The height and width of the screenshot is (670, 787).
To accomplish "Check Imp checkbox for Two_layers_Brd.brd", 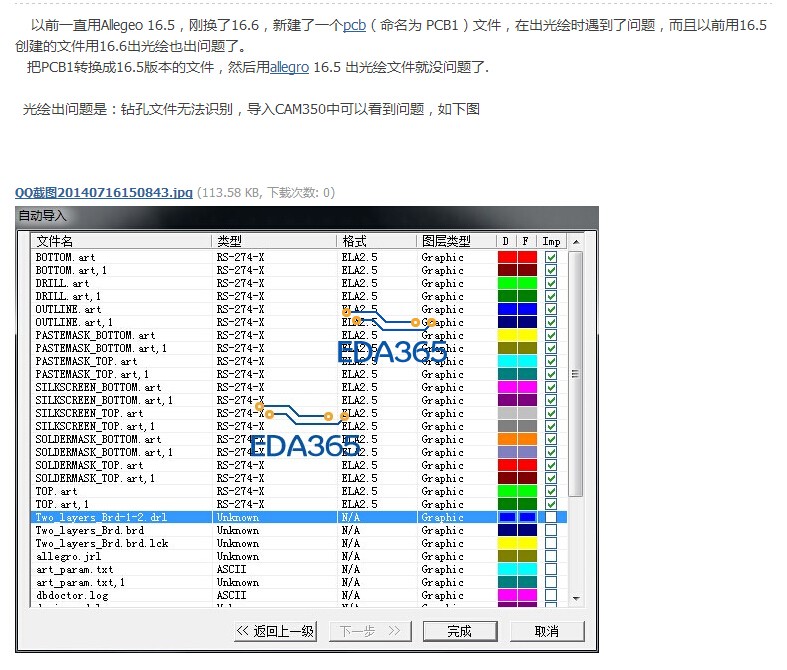I will (551, 530).
